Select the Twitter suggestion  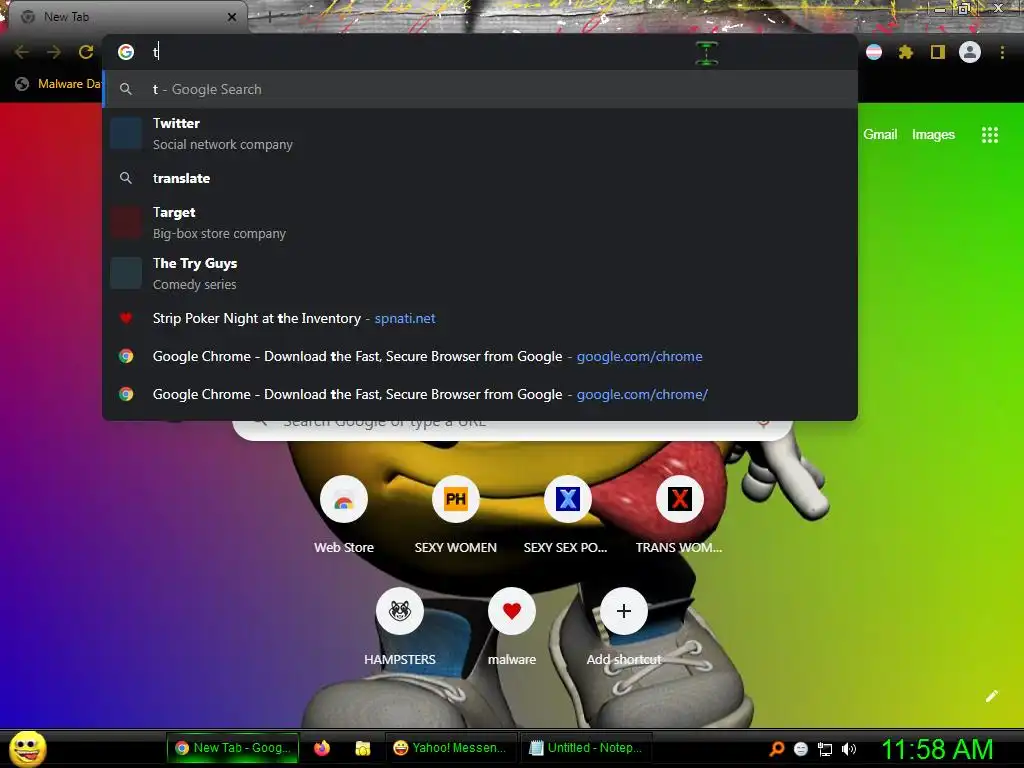[480, 133]
